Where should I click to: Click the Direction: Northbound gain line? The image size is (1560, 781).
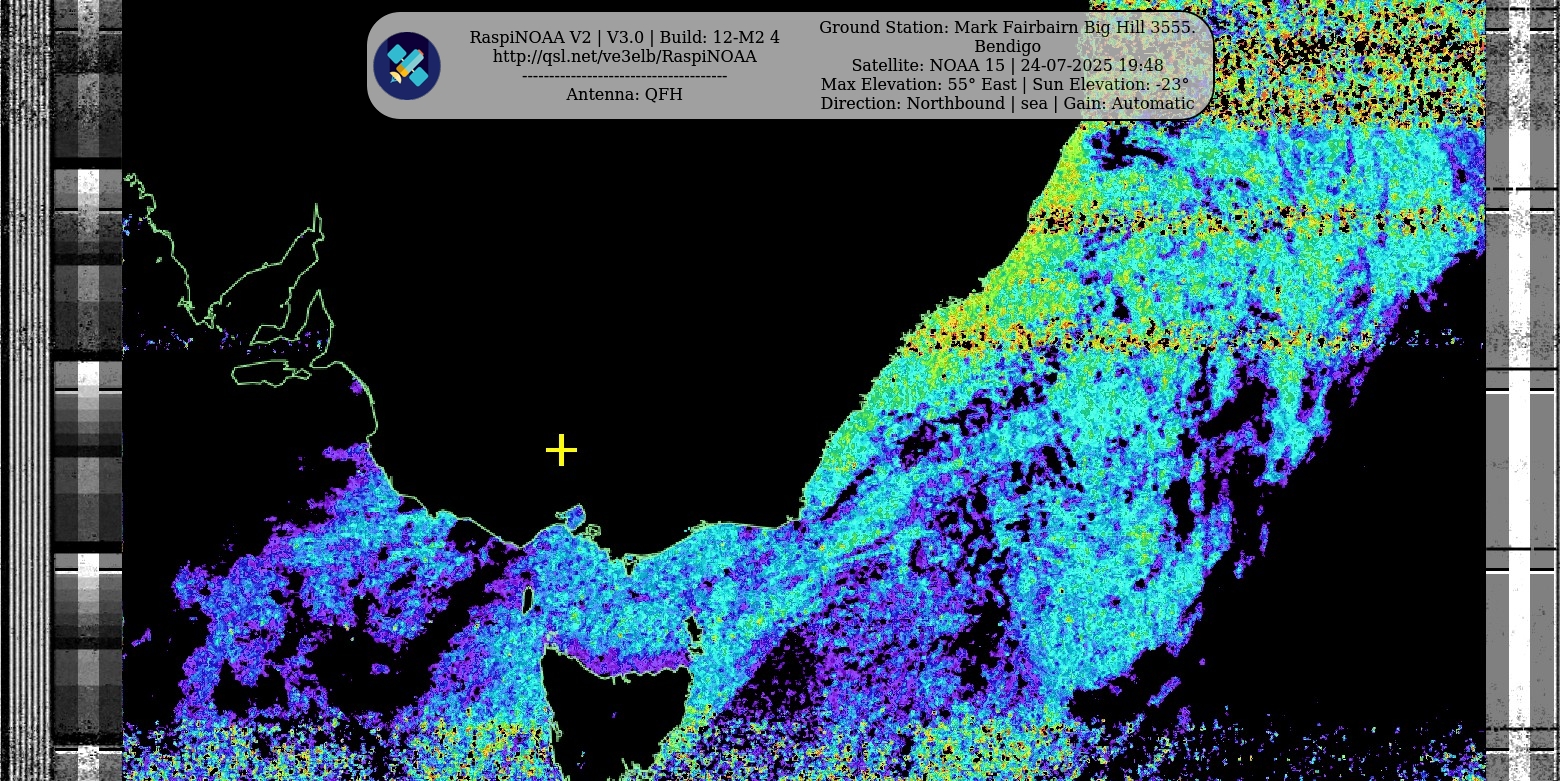(1006, 103)
